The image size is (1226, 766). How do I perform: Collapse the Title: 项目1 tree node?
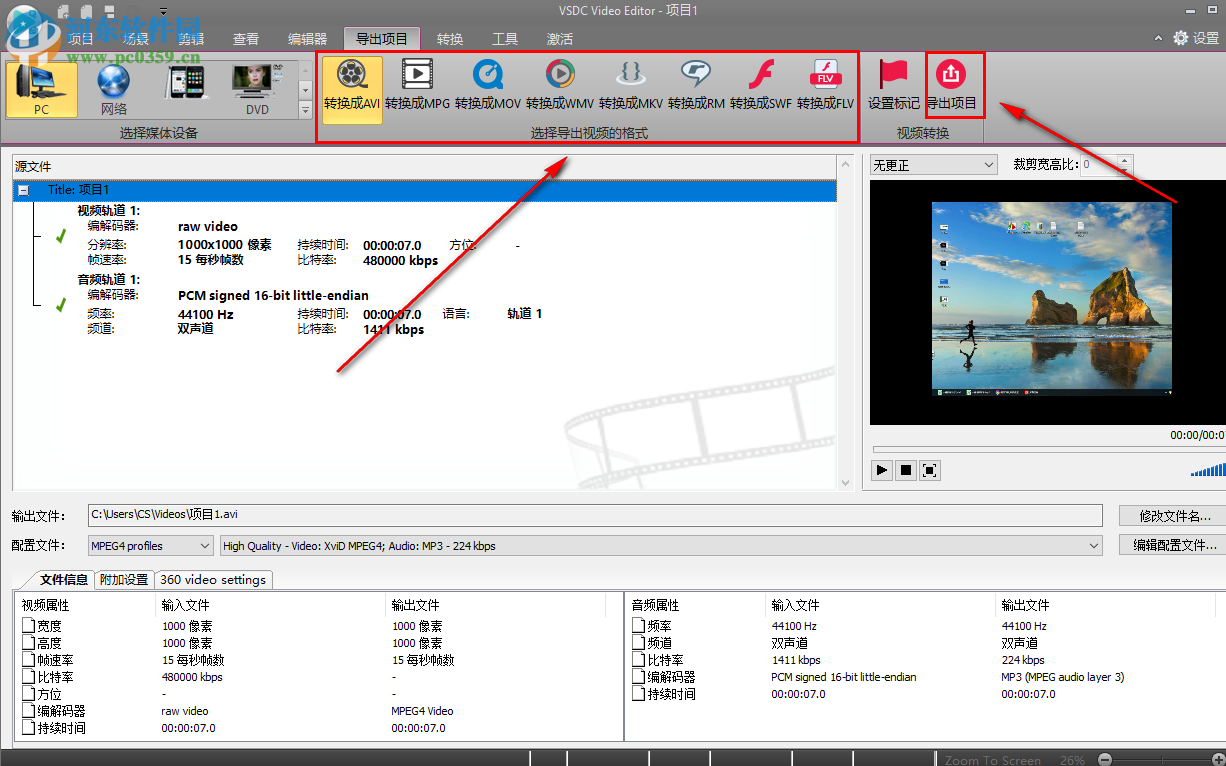tap(22, 189)
